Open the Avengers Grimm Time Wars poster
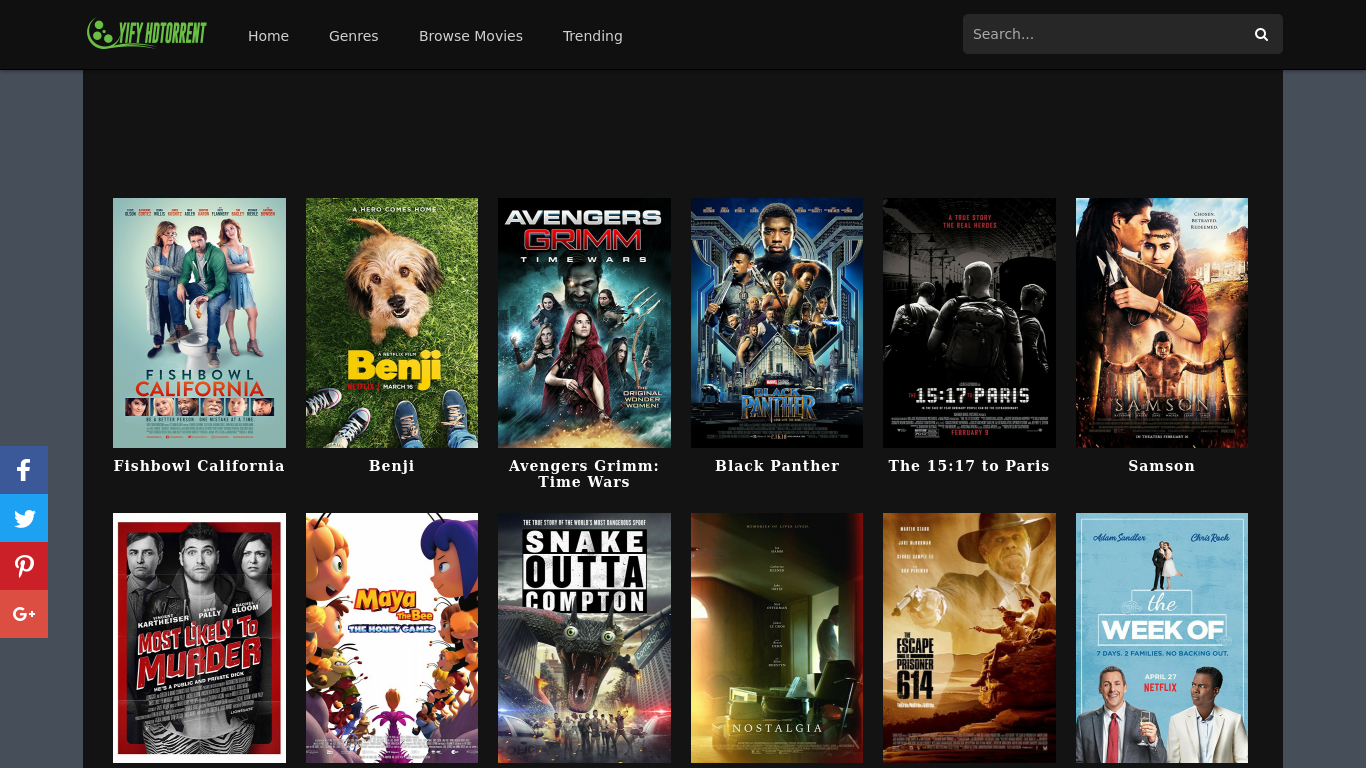 pyautogui.click(x=584, y=323)
